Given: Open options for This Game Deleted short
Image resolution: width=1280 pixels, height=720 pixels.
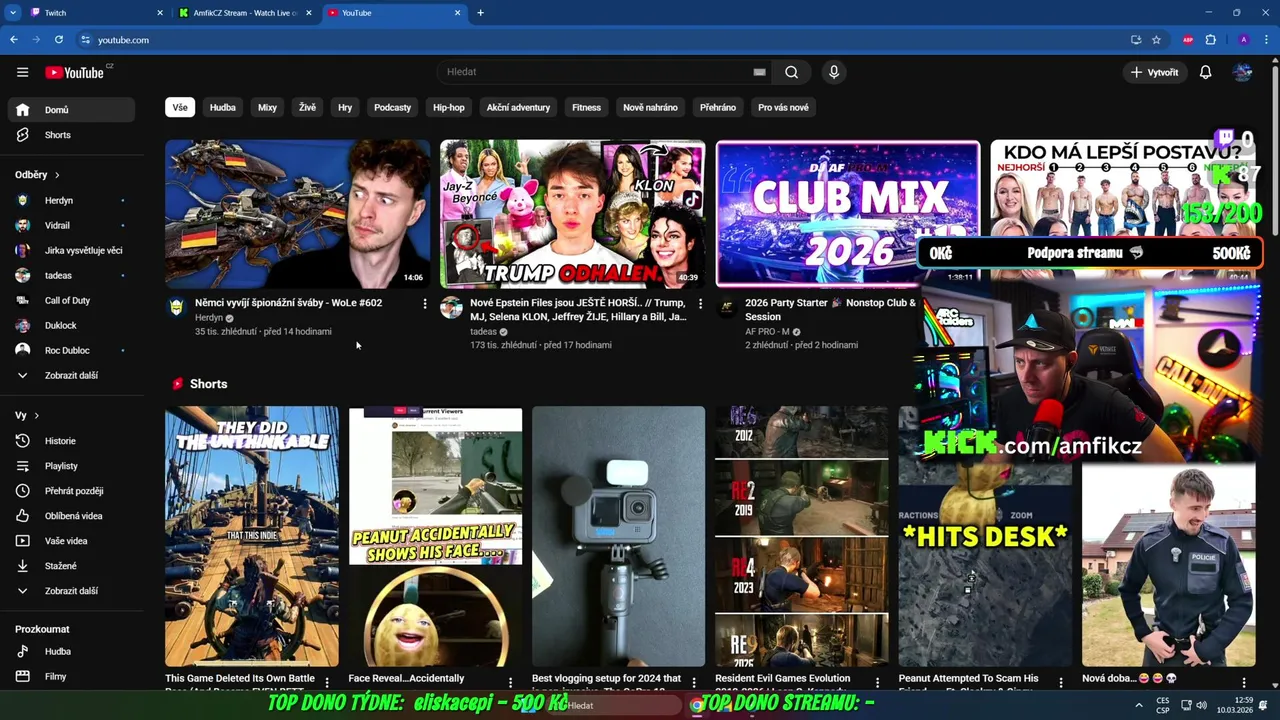Looking at the screenshot, I should tap(327, 682).
